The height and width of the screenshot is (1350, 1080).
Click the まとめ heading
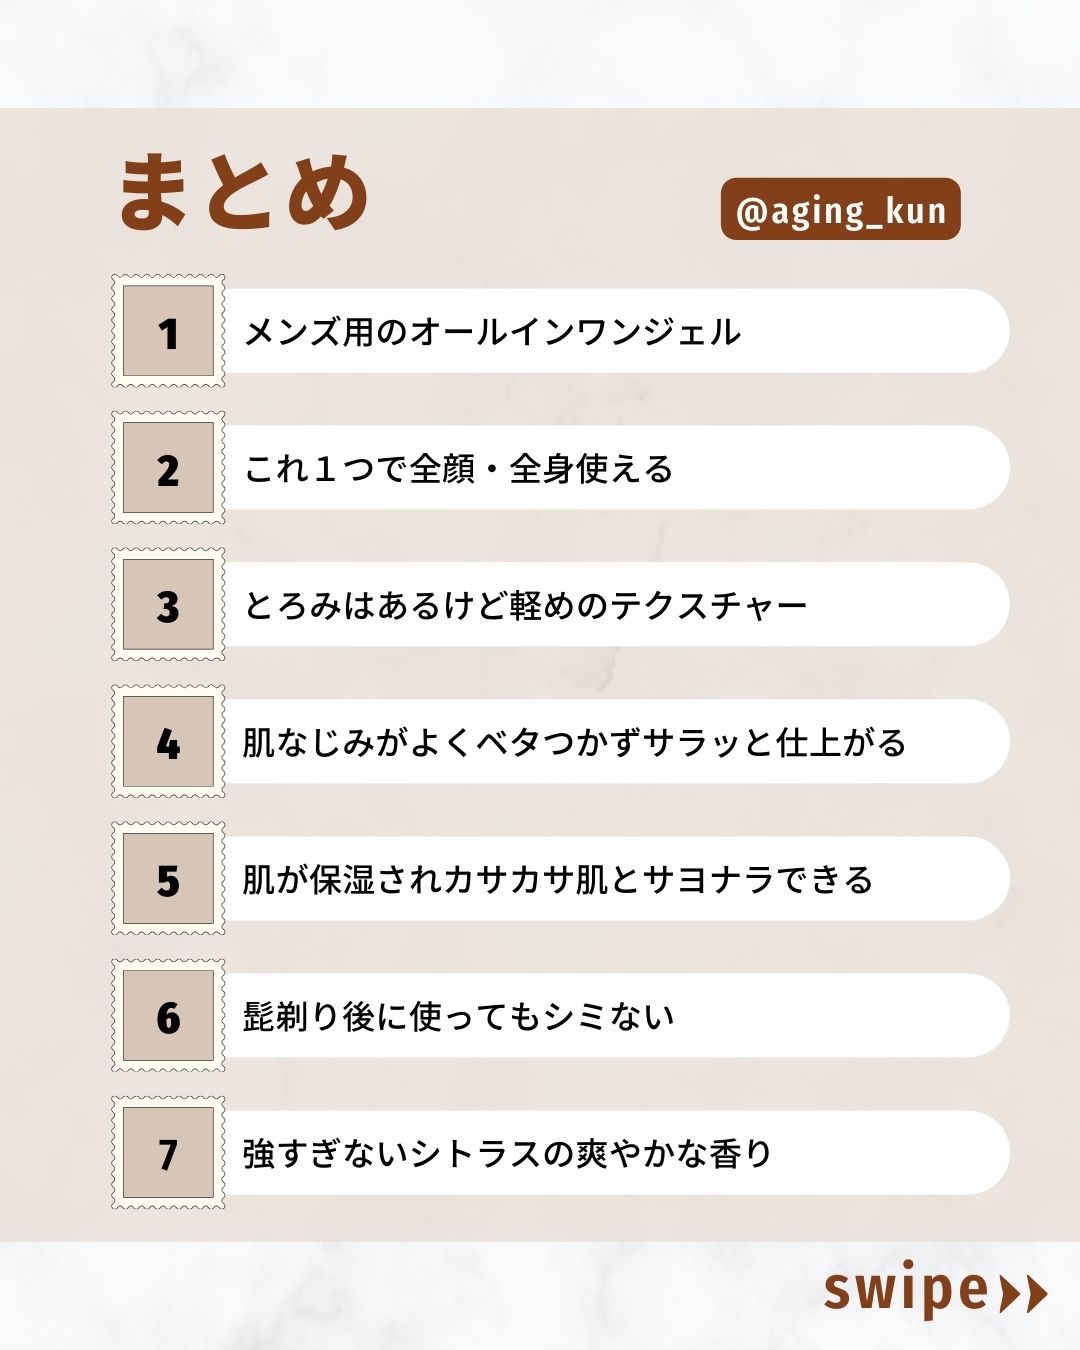click(x=244, y=192)
